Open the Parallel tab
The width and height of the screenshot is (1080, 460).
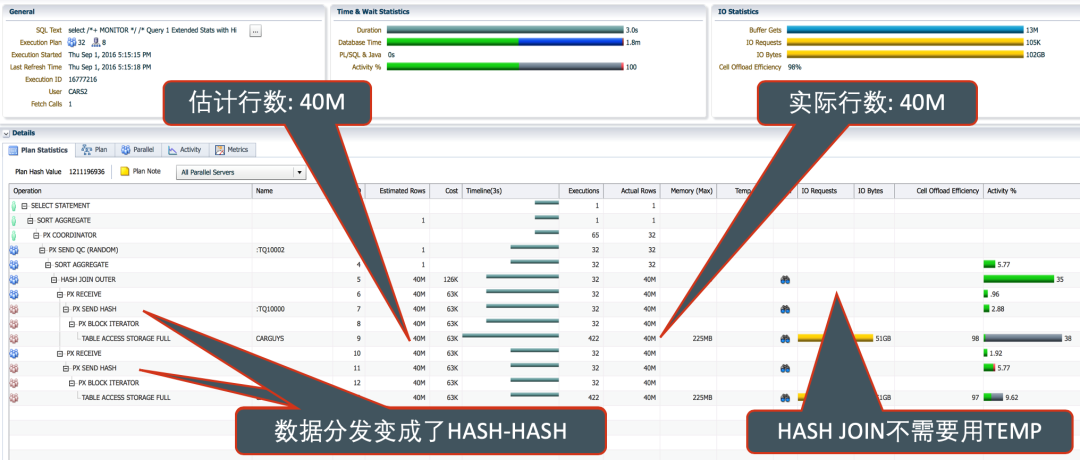137,149
